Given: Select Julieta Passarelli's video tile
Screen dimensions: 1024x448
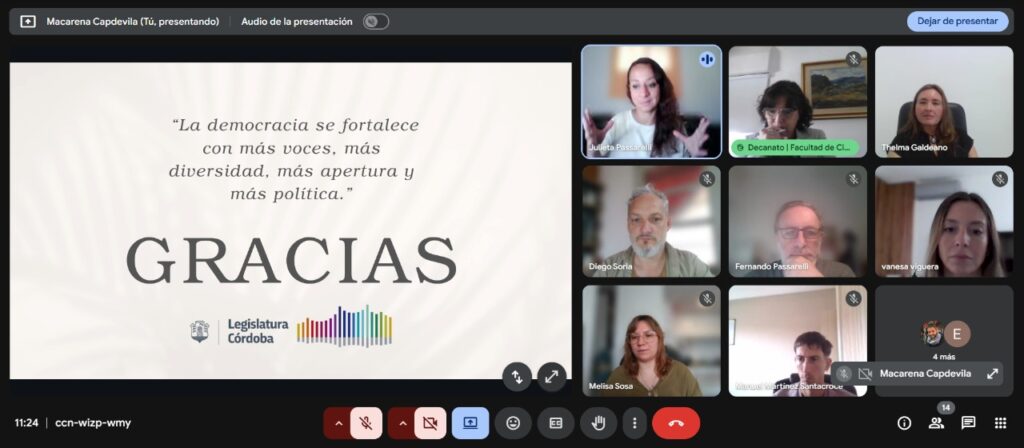Looking at the screenshot, I should point(651,102).
